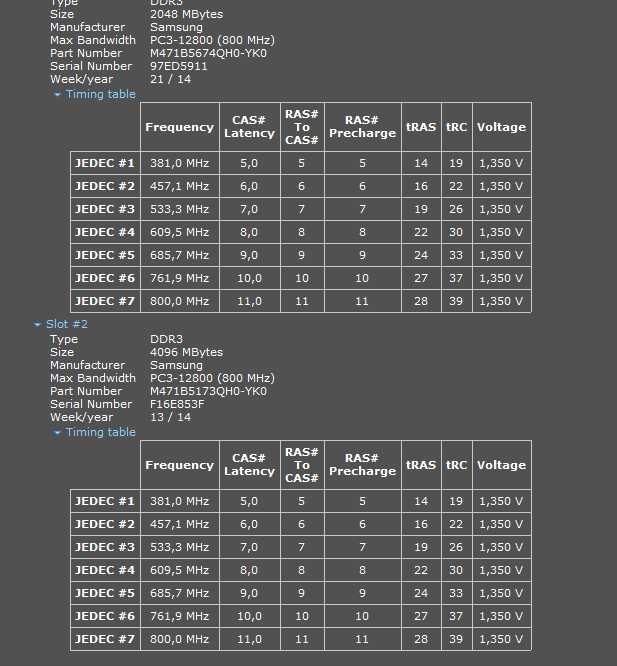This screenshot has height=666, width=617.
Task: Click the DDR3 type value under Slot #2
Action: pos(166,339)
